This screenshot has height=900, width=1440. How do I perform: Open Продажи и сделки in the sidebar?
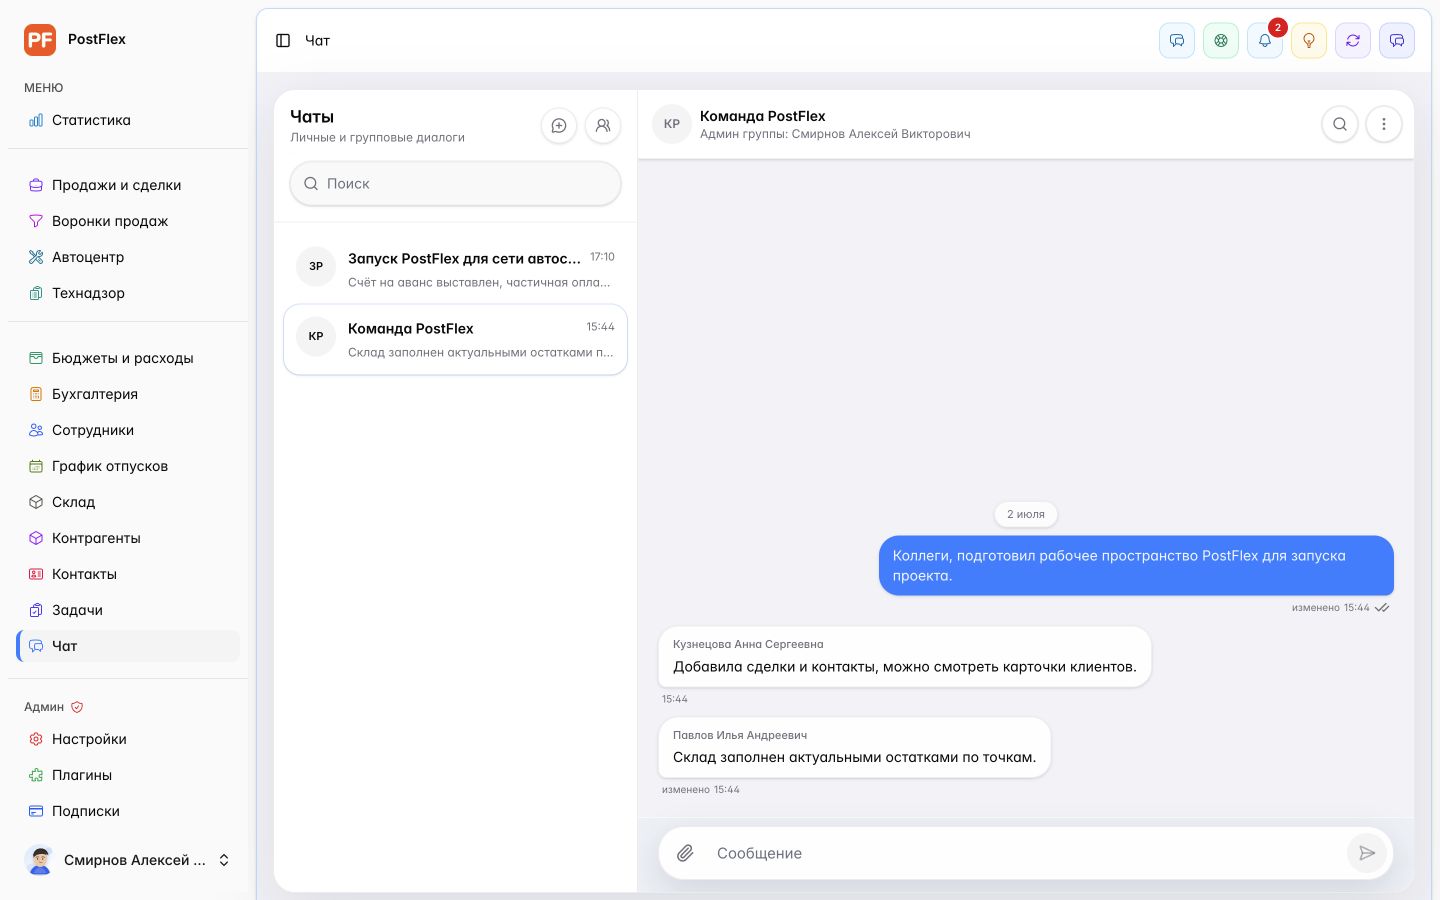tap(128, 185)
